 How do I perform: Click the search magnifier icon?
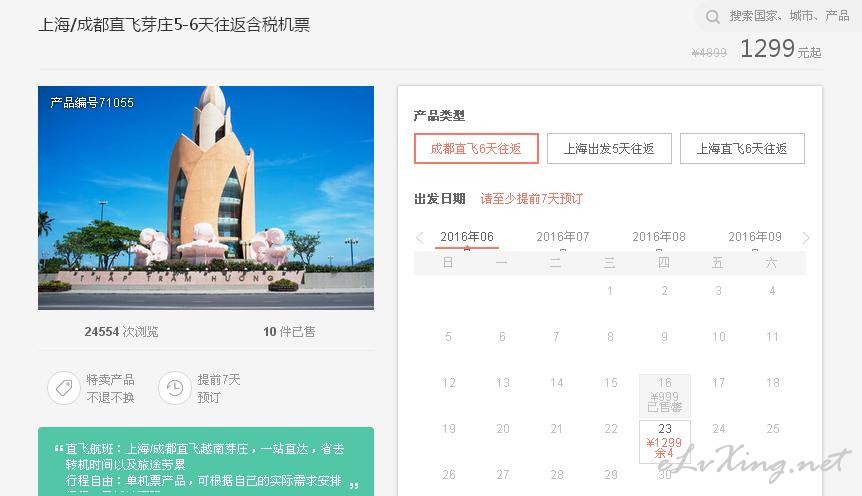point(712,16)
